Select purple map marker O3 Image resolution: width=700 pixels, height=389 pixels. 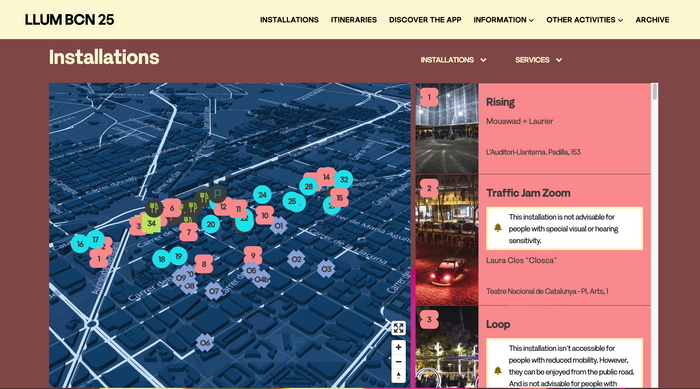(x=326, y=269)
